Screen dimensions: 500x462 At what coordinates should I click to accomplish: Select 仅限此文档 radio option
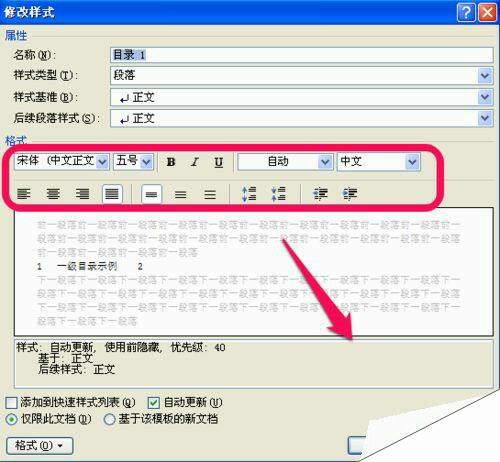pos(11,419)
